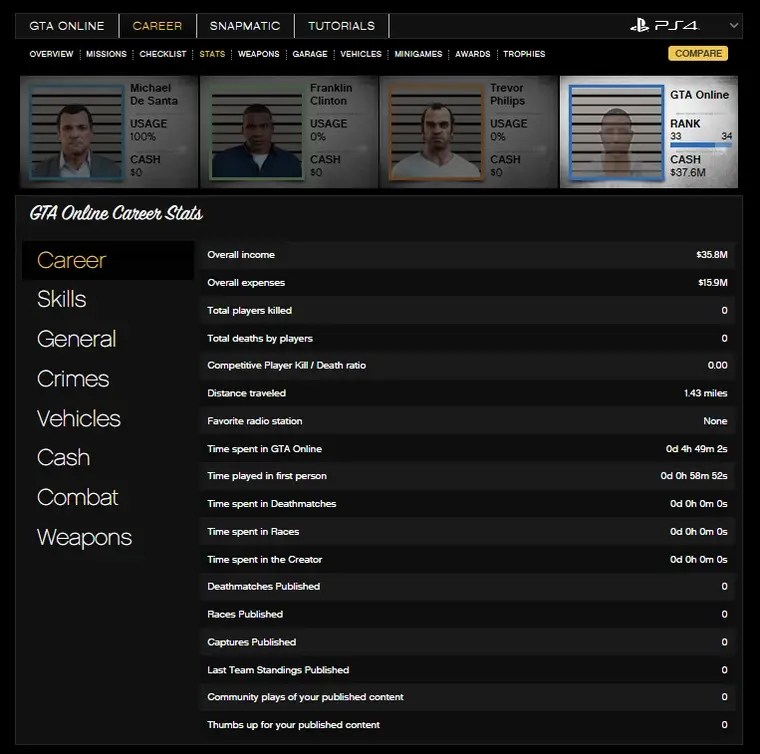Open the Skills stats category
This screenshot has width=760, height=754.
62,299
